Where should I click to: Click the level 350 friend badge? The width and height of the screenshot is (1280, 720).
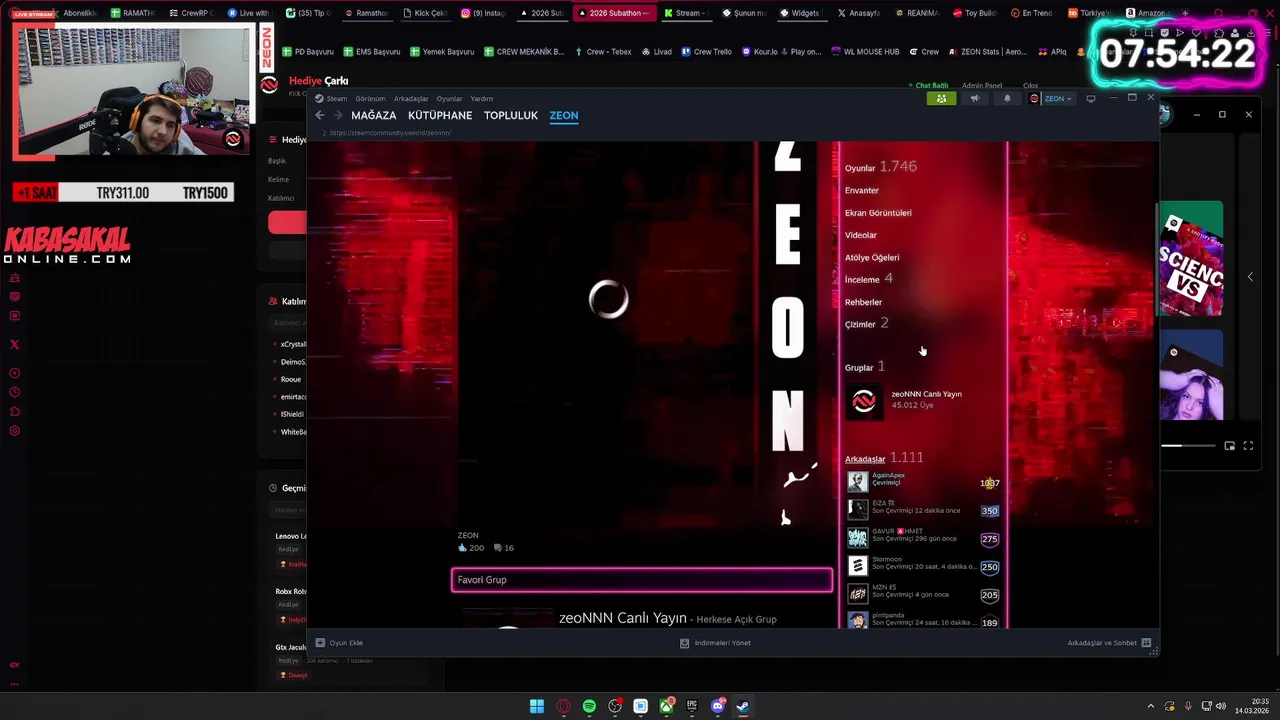coord(989,511)
